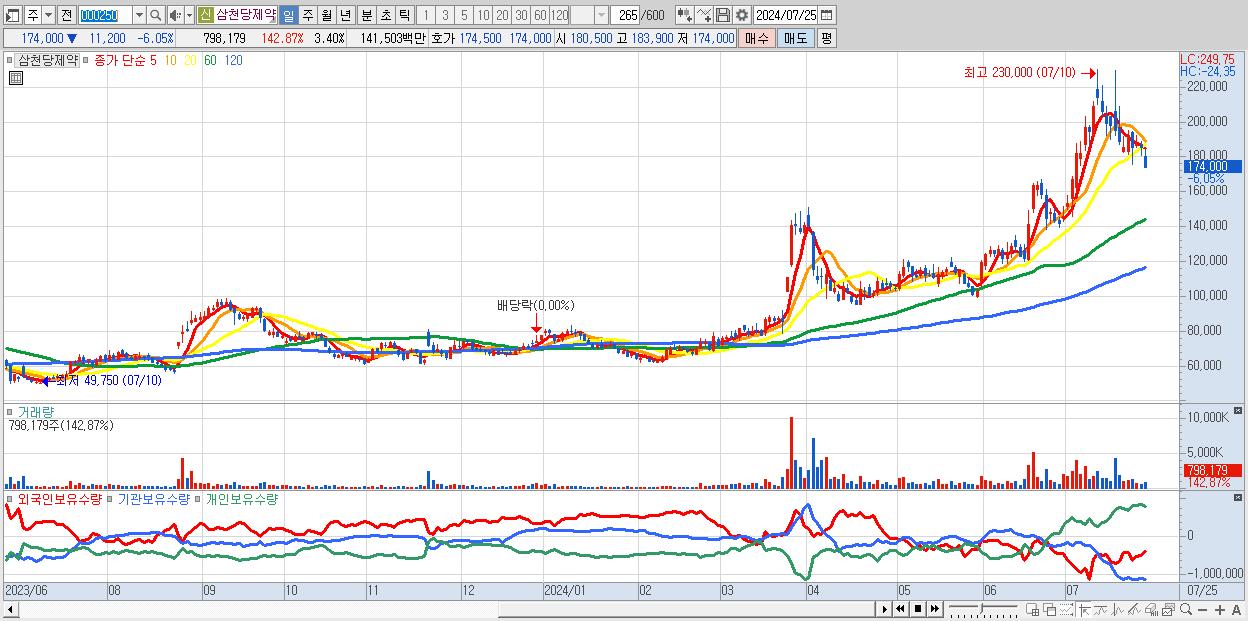
Task: Toggle the speaker sound icon
Action: tap(175, 15)
